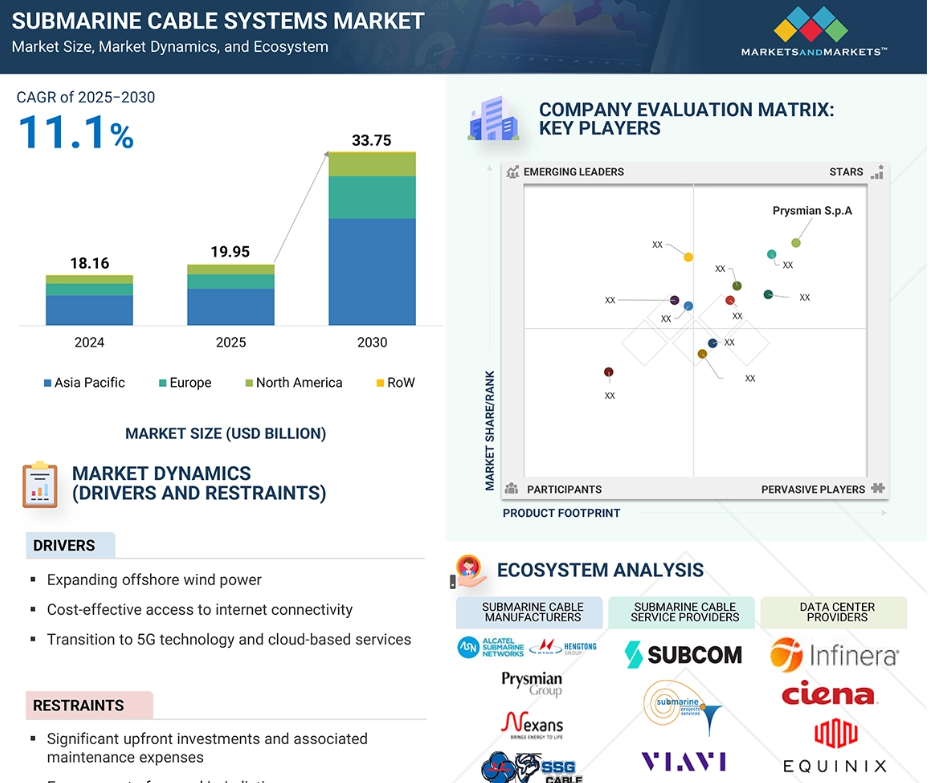Click the 11.1% CAGR figure

point(77,132)
